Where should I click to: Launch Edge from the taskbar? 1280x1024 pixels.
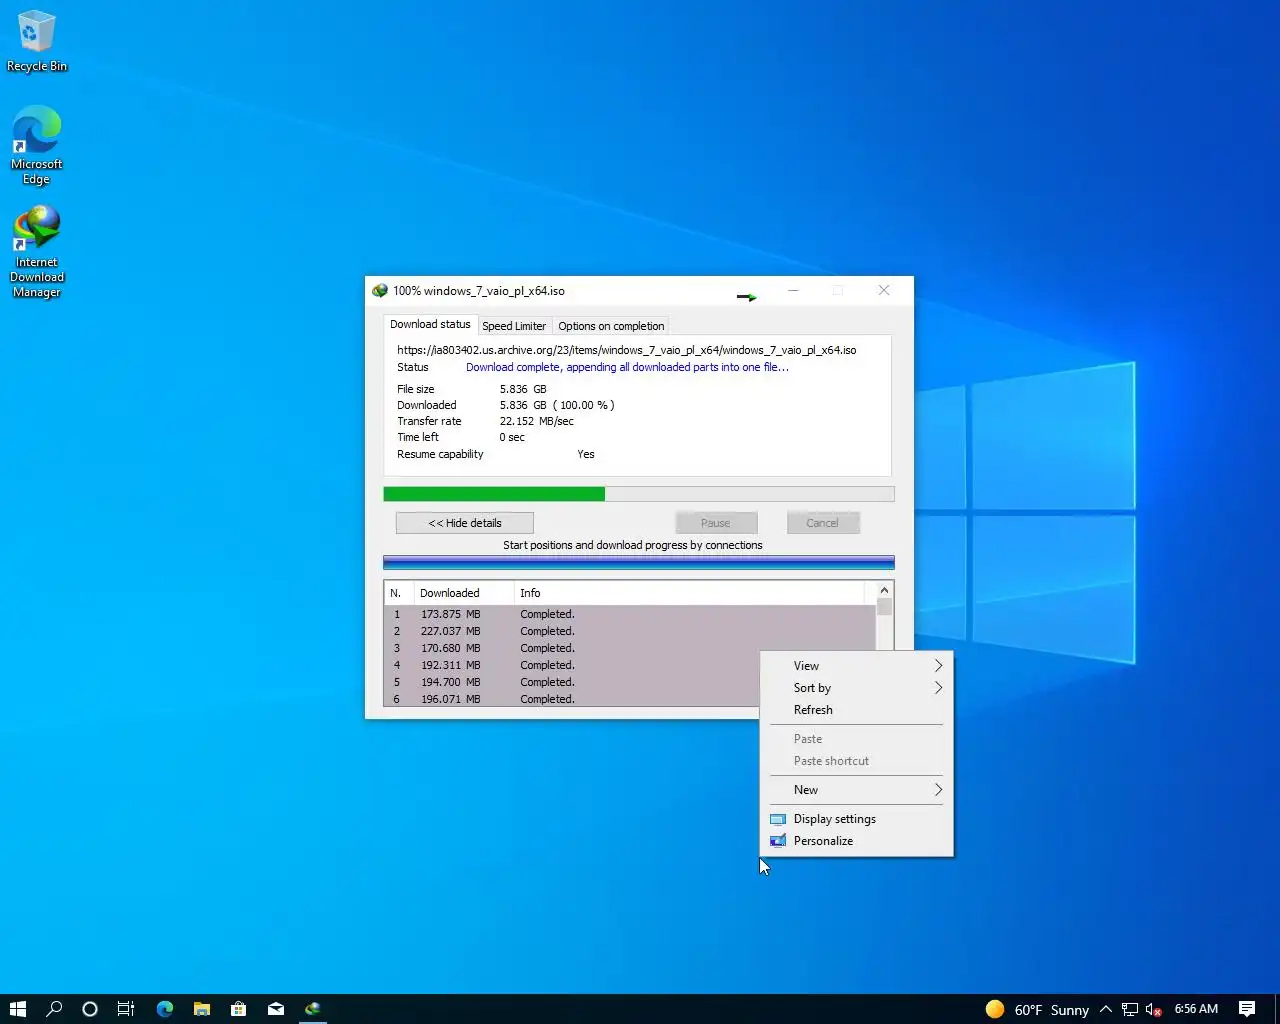pos(165,1009)
